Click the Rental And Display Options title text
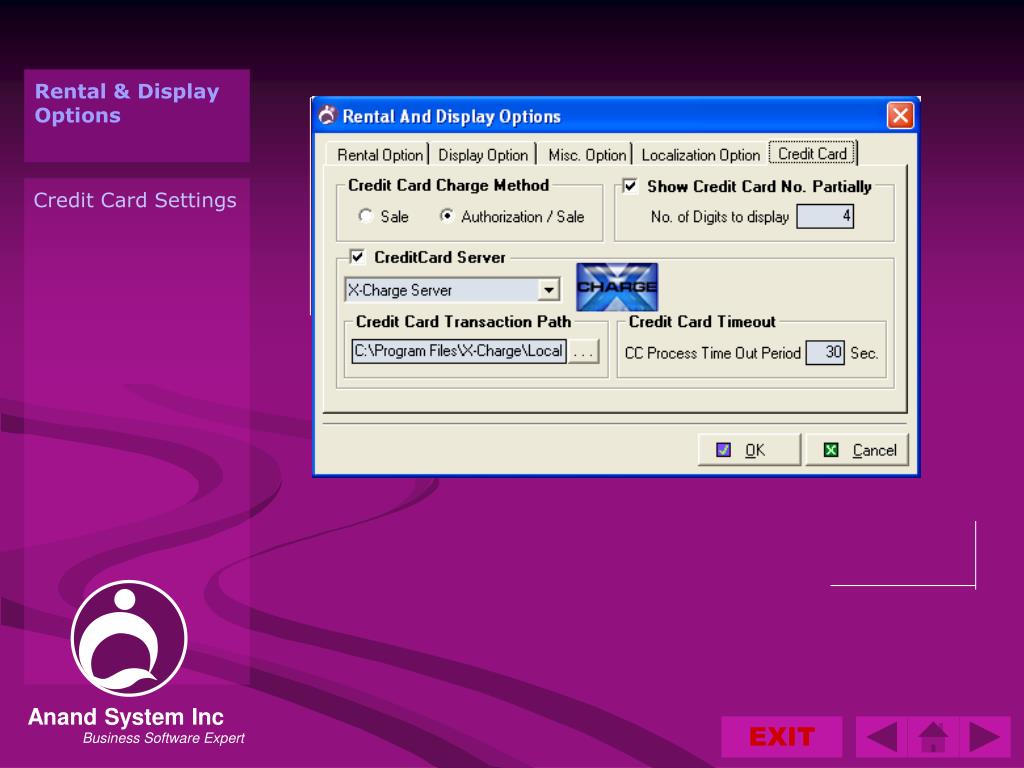 pyautogui.click(x=451, y=116)
